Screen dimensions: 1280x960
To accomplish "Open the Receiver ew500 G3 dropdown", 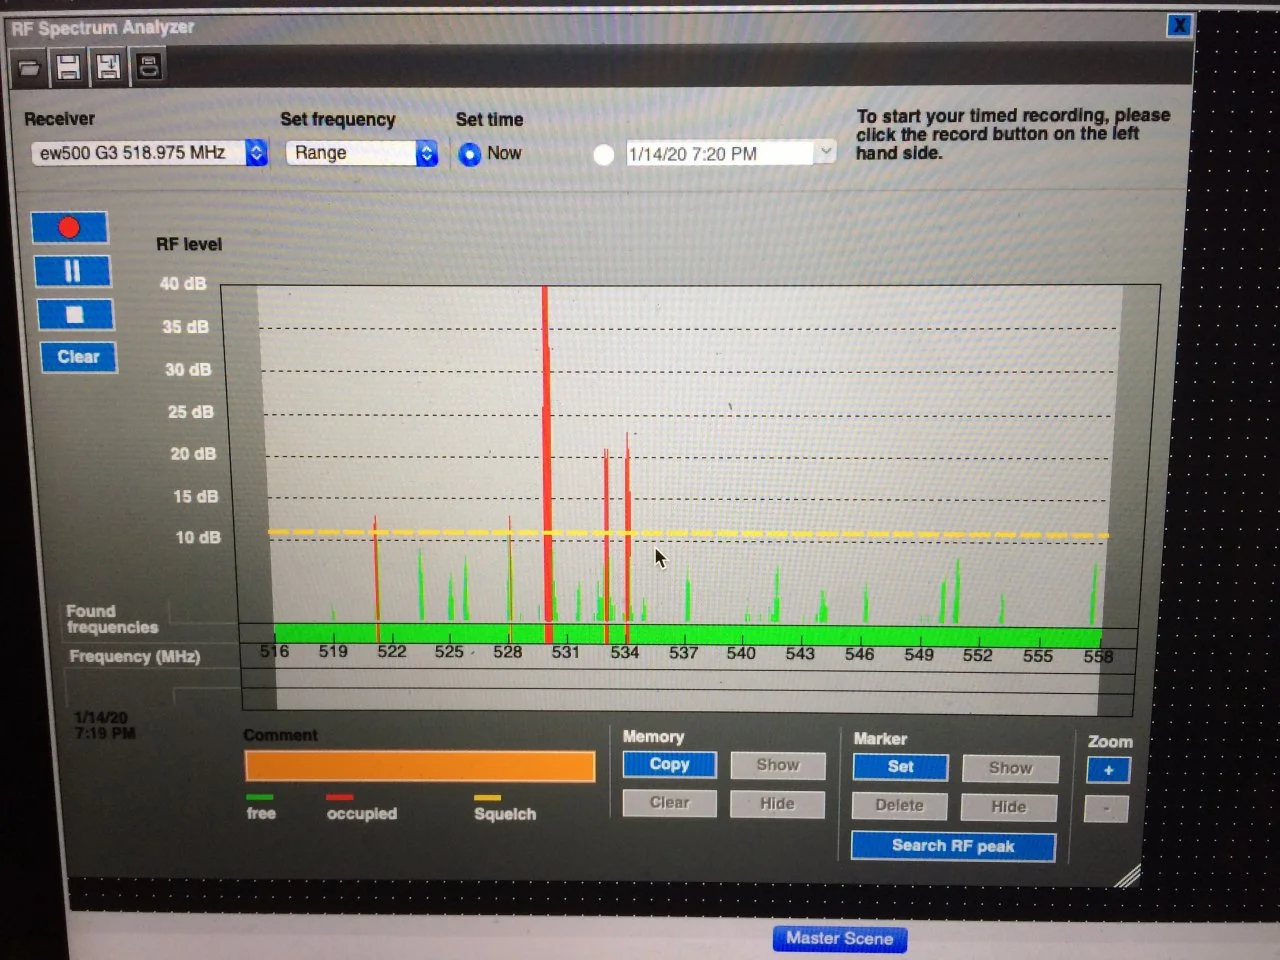I will pos(150,153).
